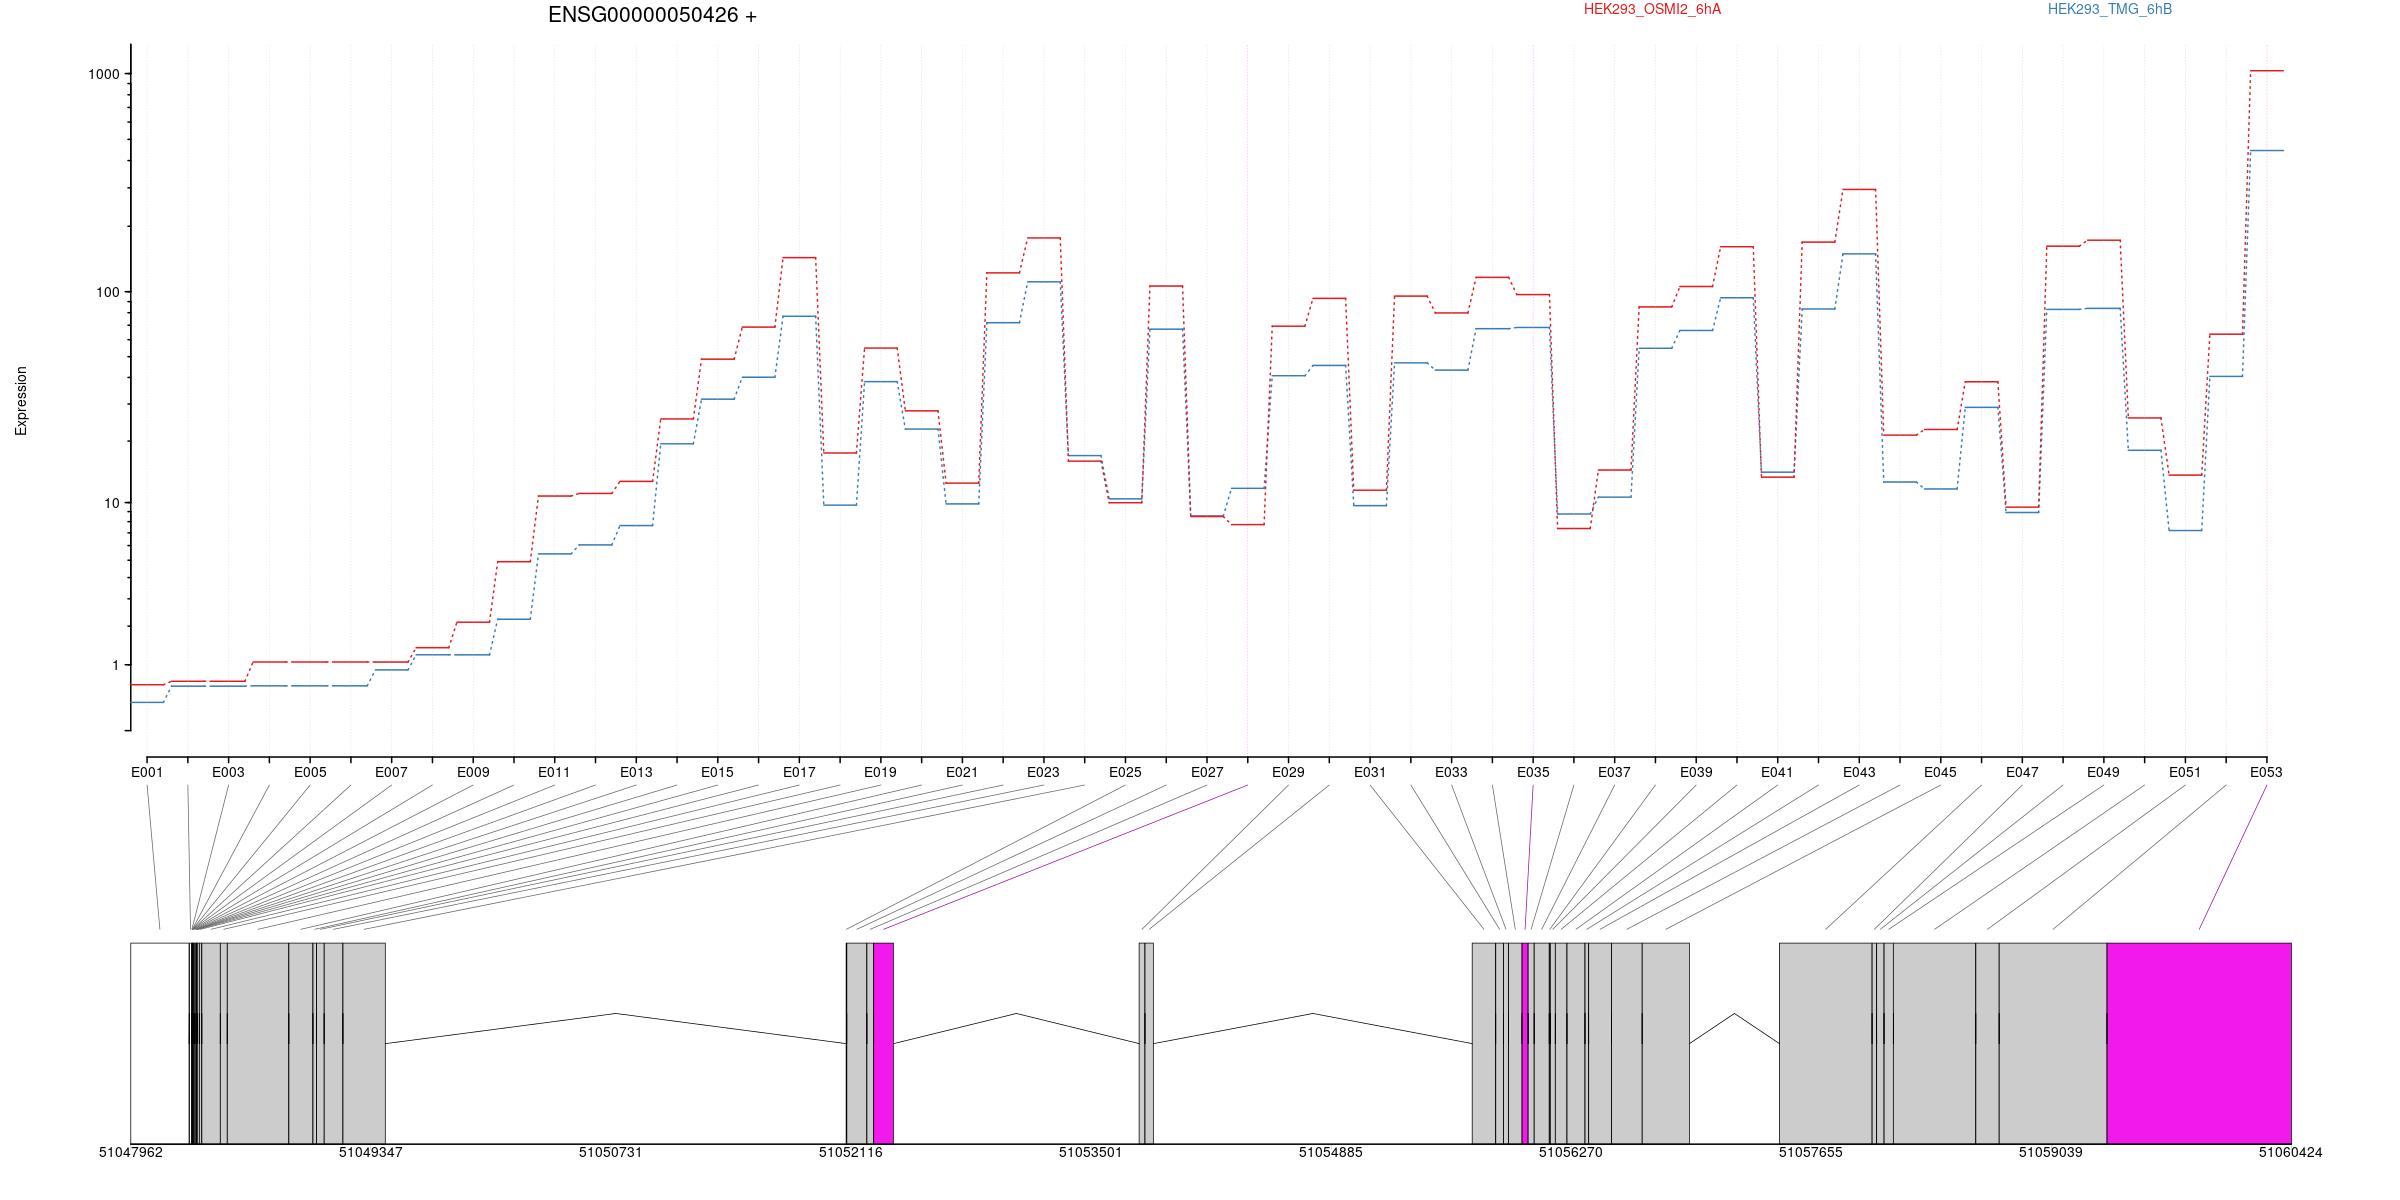Image resolution: width=2400 pixels, height=1200 pixels.
Task: Click exon label E031
Action: pos(1370,772)
